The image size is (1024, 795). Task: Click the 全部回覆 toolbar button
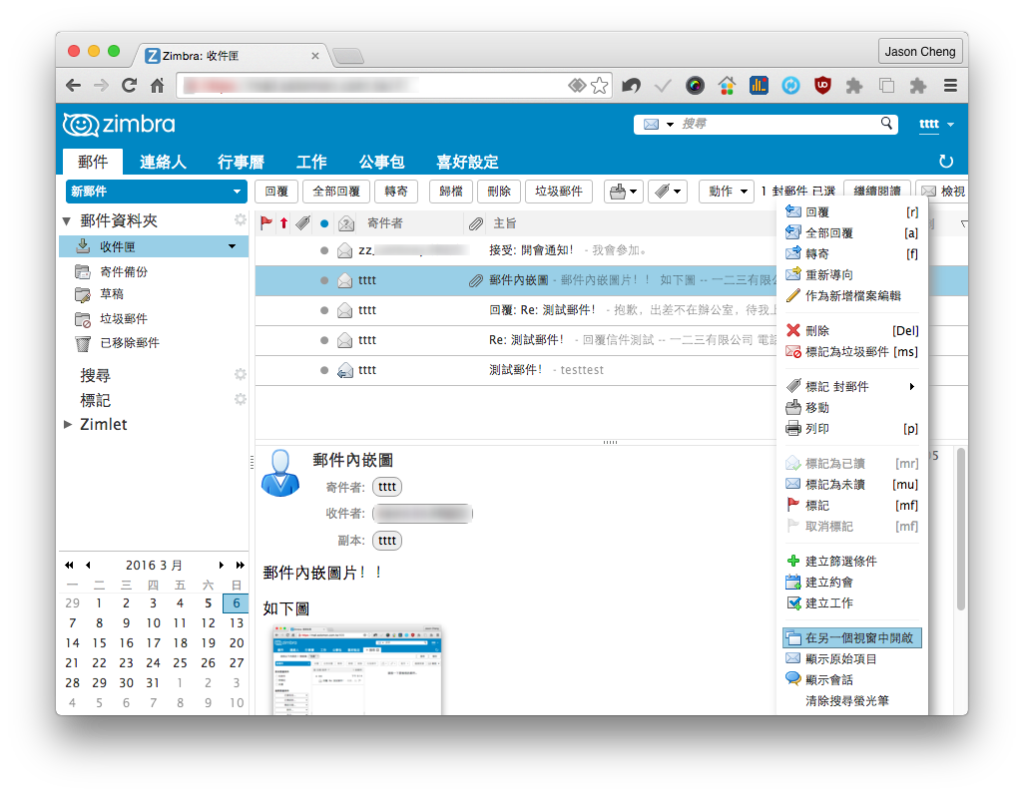[x=336, y=191]
